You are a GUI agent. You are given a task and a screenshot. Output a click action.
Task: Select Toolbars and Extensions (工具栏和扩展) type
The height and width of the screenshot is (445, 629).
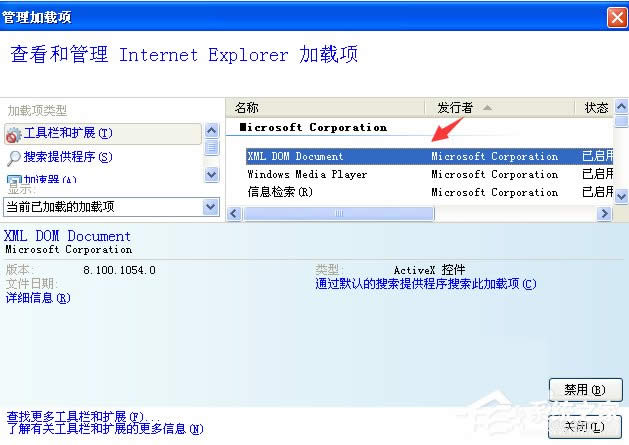[x=103, y=134]
